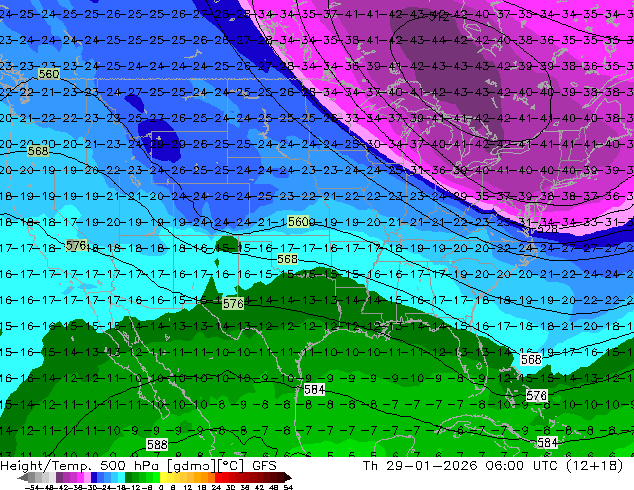The height and width of the screenshot is (490, 634).
Task: Click the gray left arrow of the legend
Action: pos(23,478)
